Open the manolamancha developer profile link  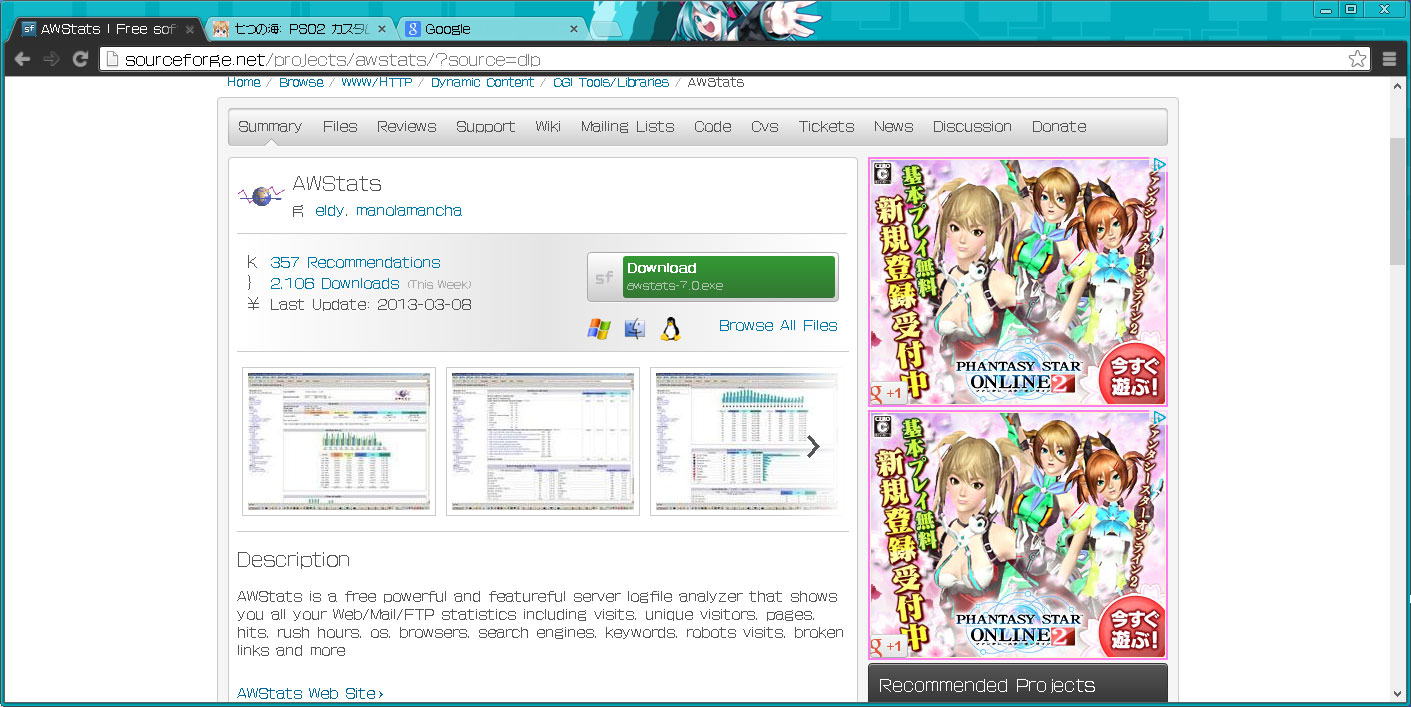coord(409,210)
